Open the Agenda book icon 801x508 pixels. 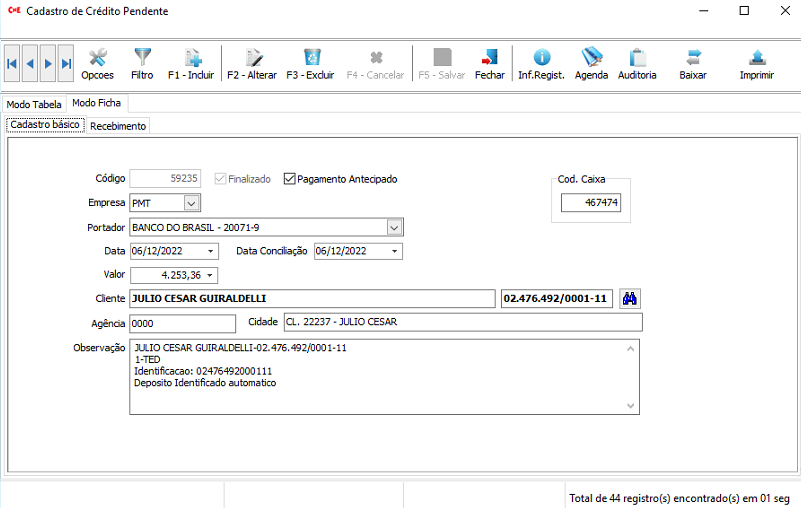tap(591, 64)
